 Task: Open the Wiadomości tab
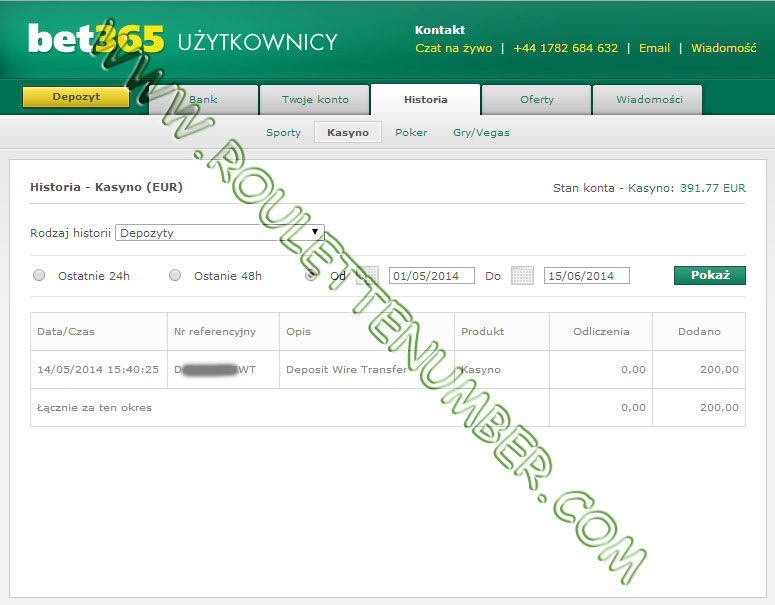pos(648,100)
